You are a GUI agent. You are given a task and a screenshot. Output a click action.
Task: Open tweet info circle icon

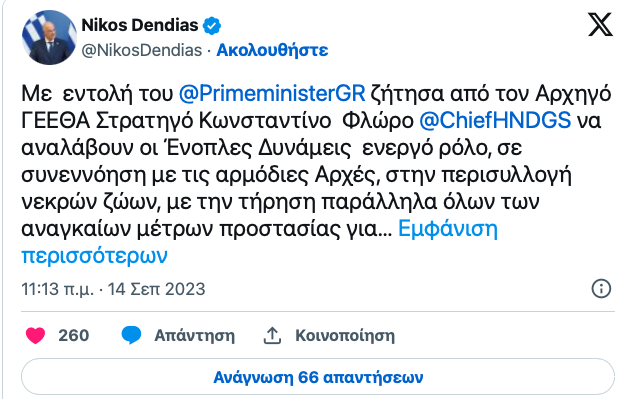601,289
